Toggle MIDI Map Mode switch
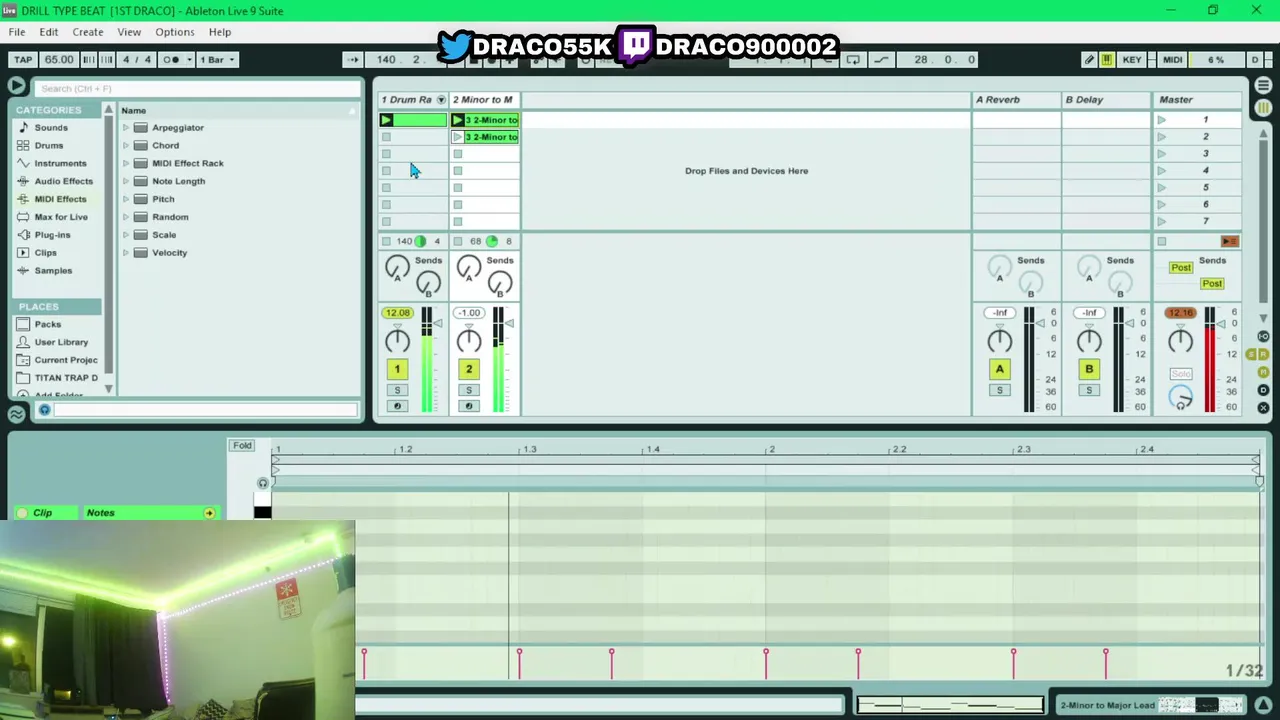The height and width of the screenshot is (720, 1280). pyautogui.click(x=1172, y=60)
